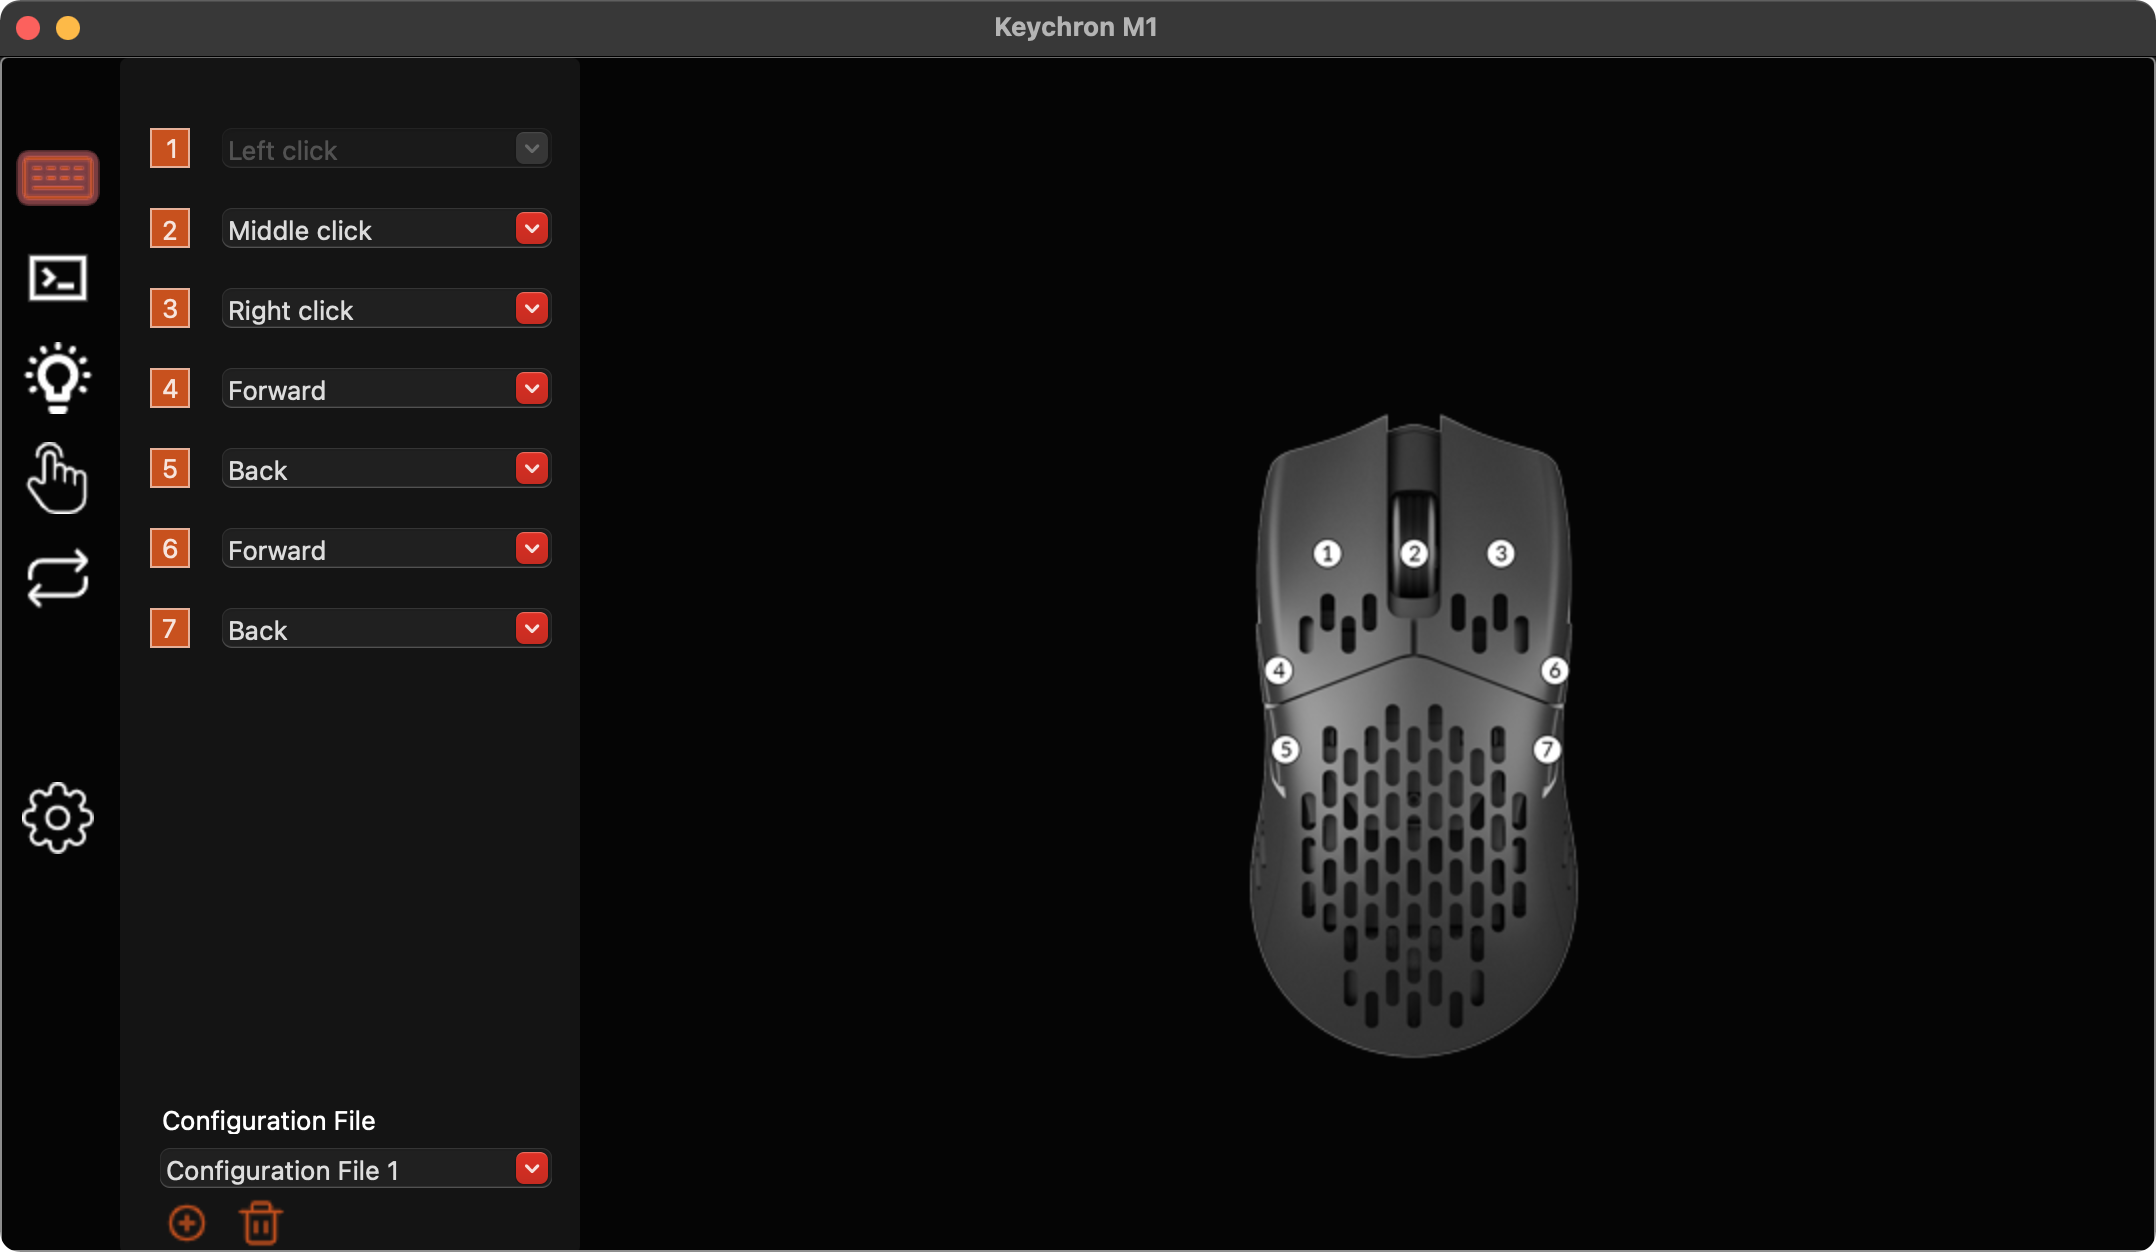Select the orange number 6 button label

(170, 548)
